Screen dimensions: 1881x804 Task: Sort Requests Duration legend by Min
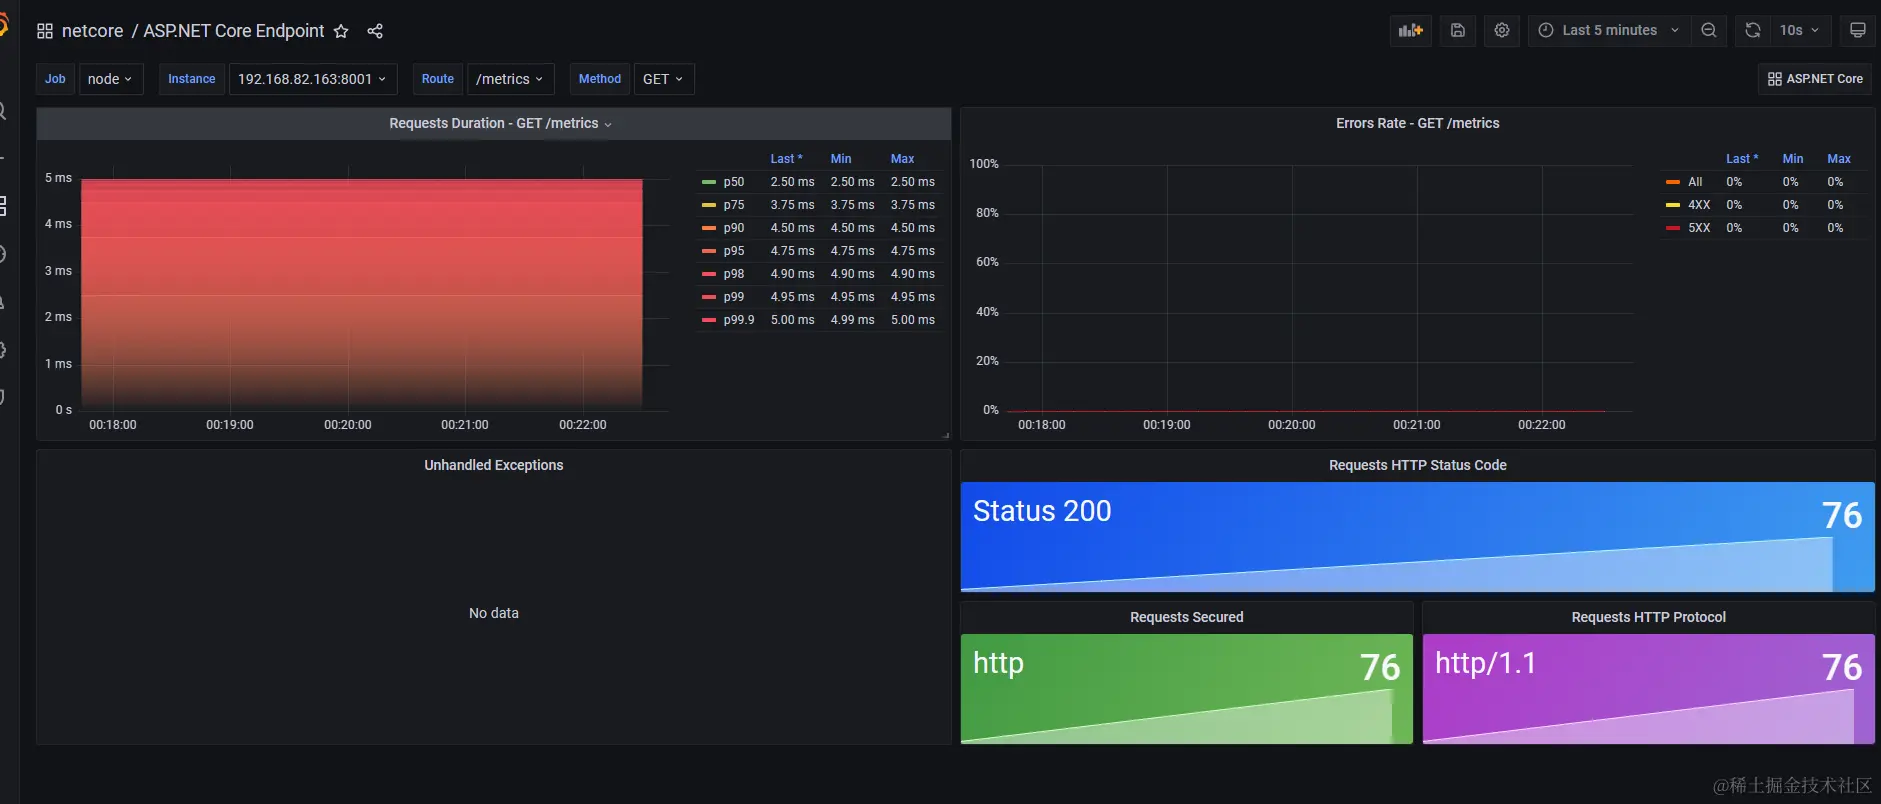[841, 159]
